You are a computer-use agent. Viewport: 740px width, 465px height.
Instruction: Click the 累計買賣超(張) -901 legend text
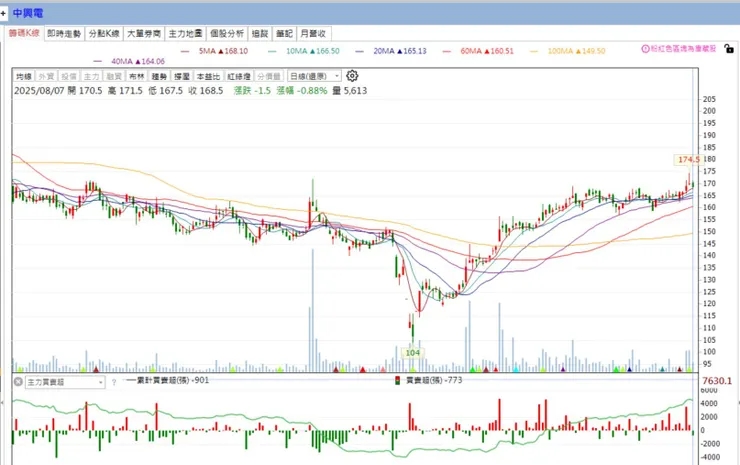173,380
